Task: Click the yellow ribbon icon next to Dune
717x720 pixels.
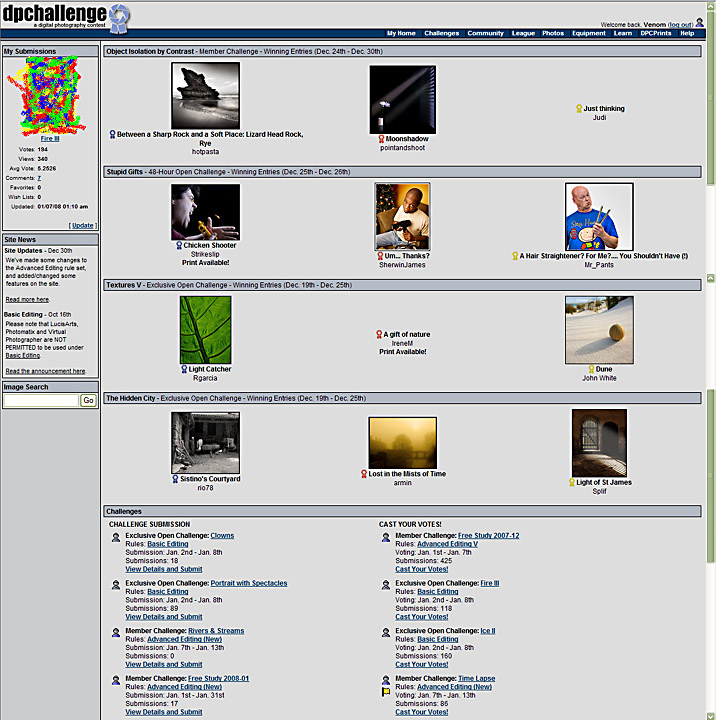Action: click(590, 369)
